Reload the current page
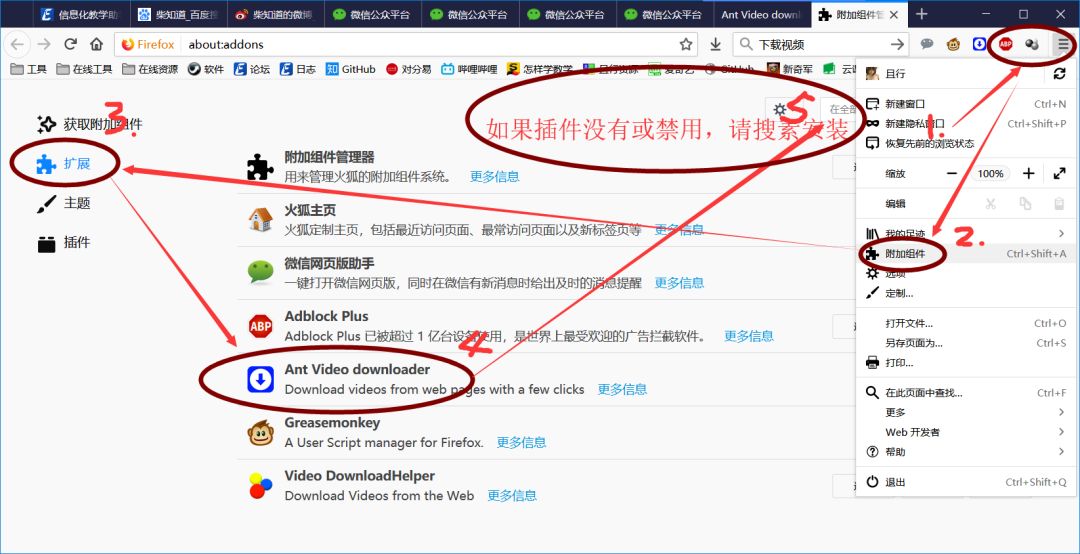This screenshot has height=554, width=1080. [x=70, y=44]
